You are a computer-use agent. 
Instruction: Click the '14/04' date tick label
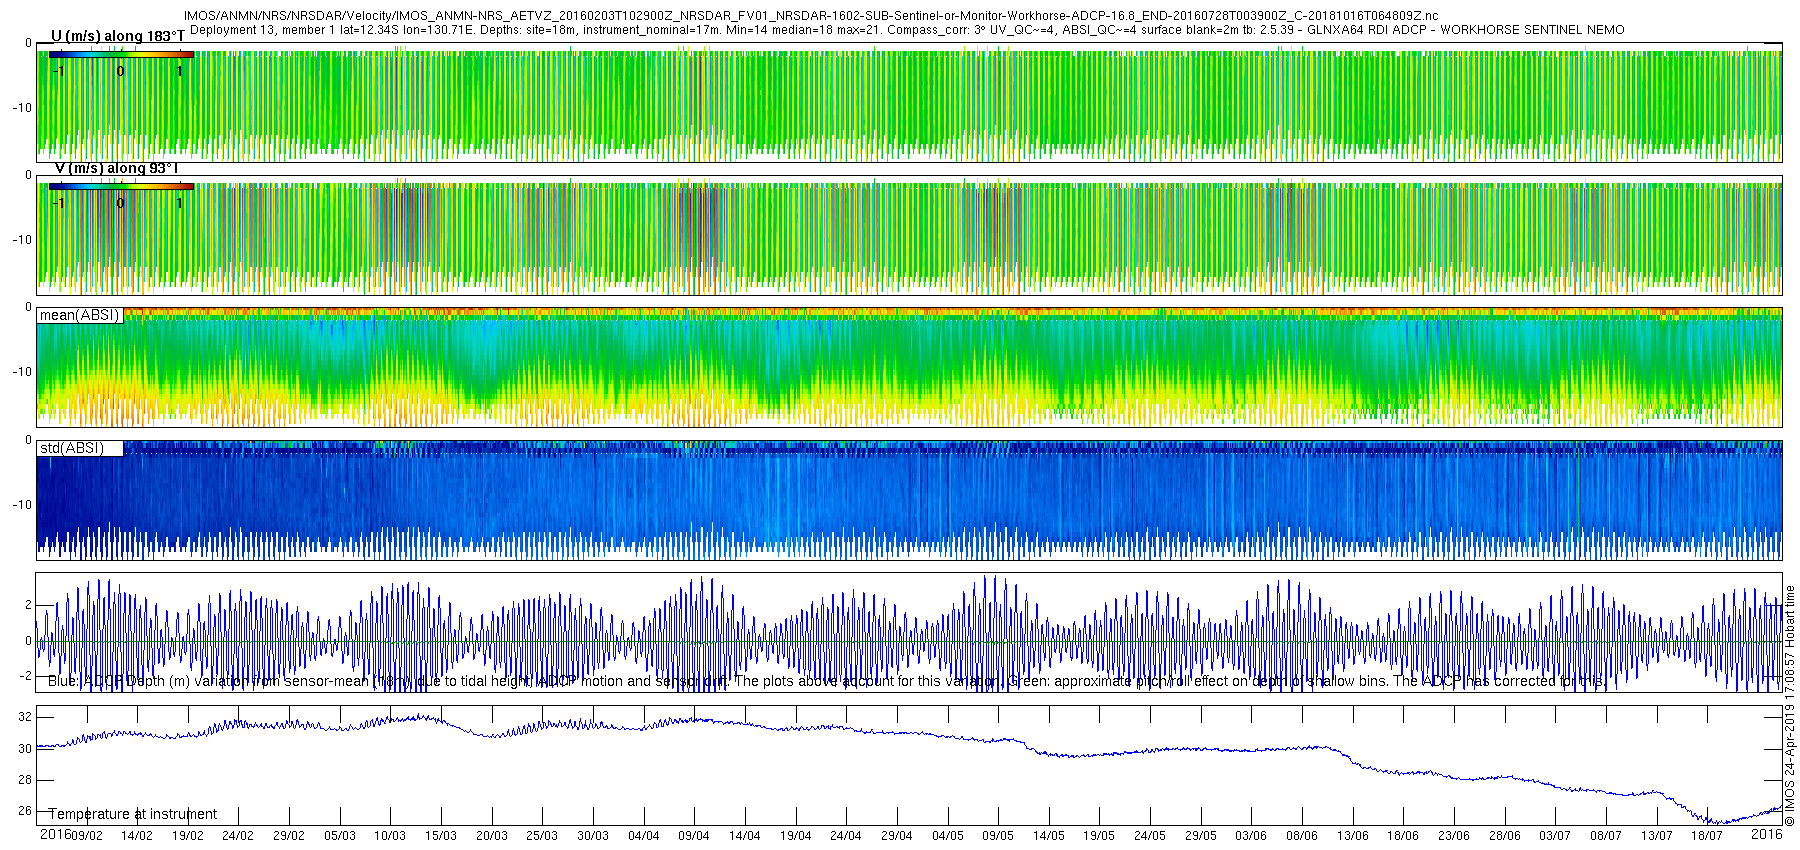[x=745, y=836]
